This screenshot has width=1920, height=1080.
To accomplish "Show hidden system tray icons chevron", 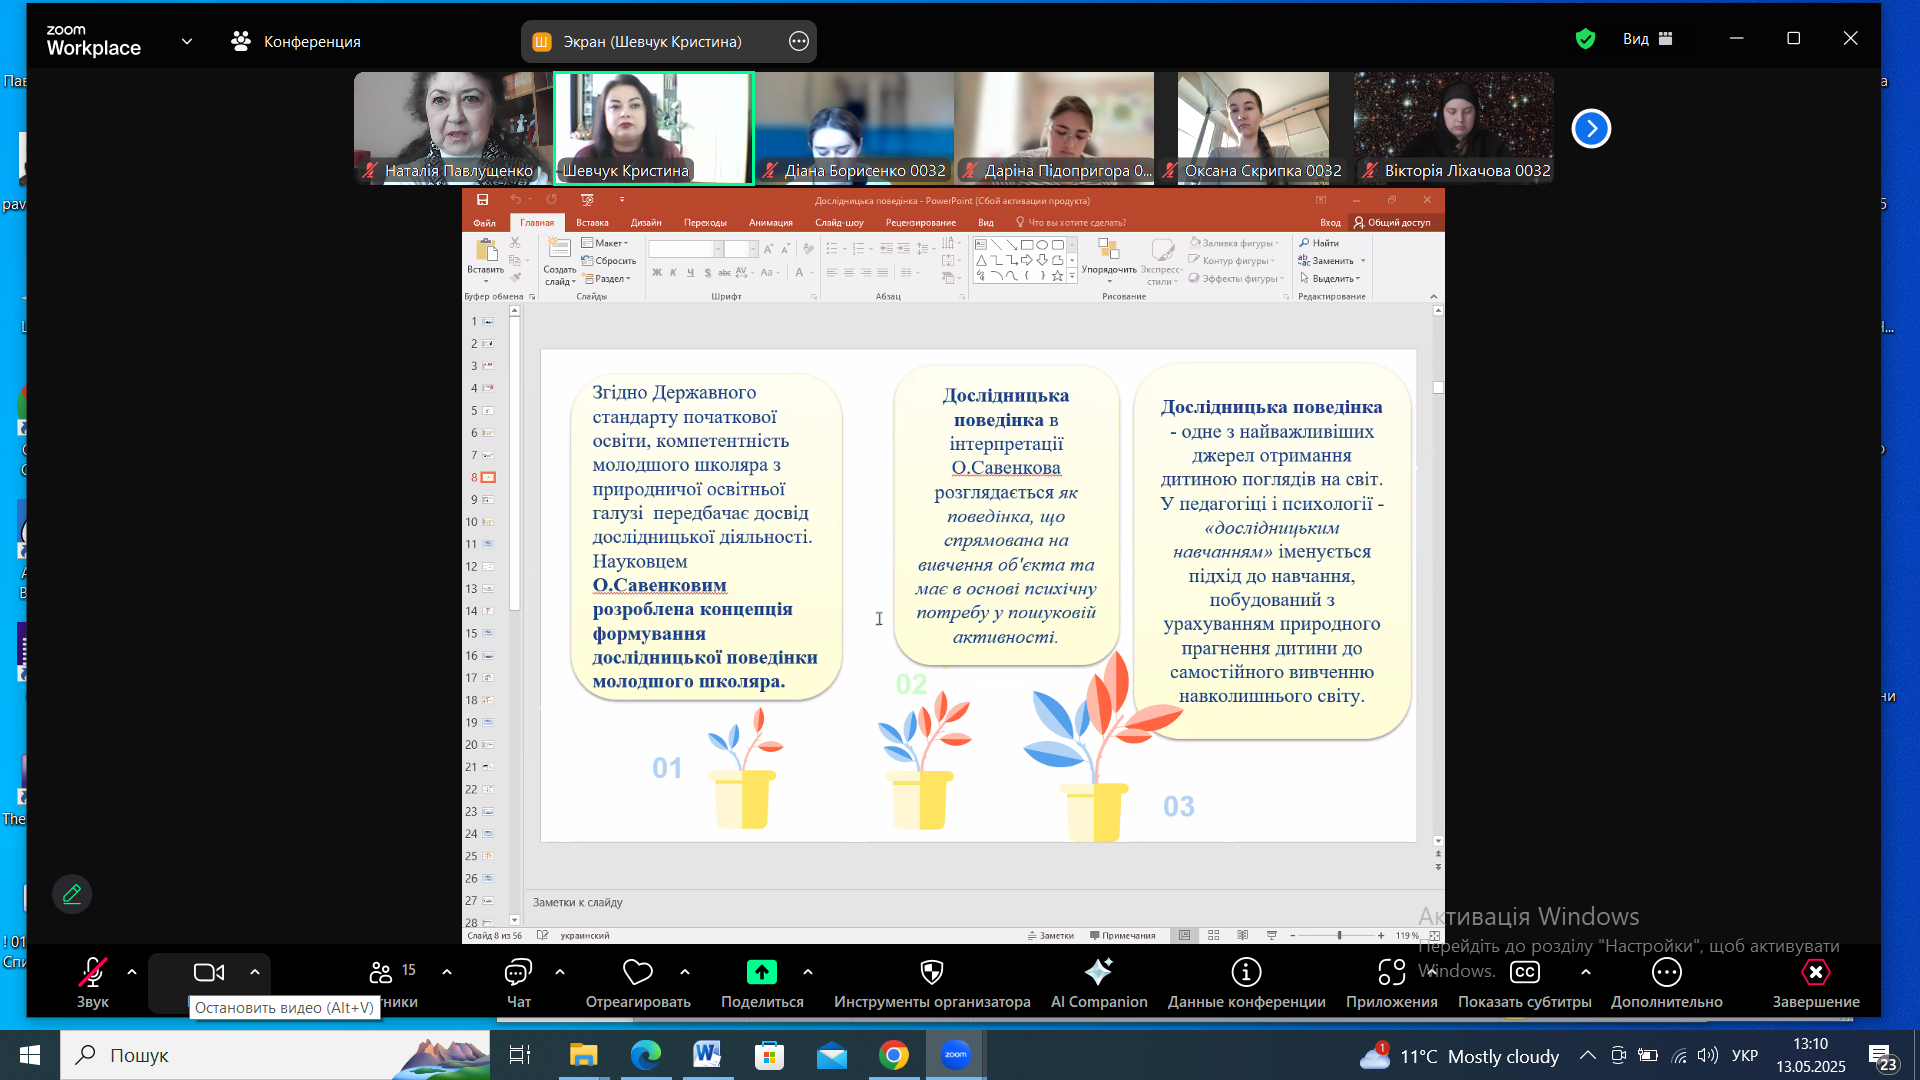I will (x=1588, y=1055).
